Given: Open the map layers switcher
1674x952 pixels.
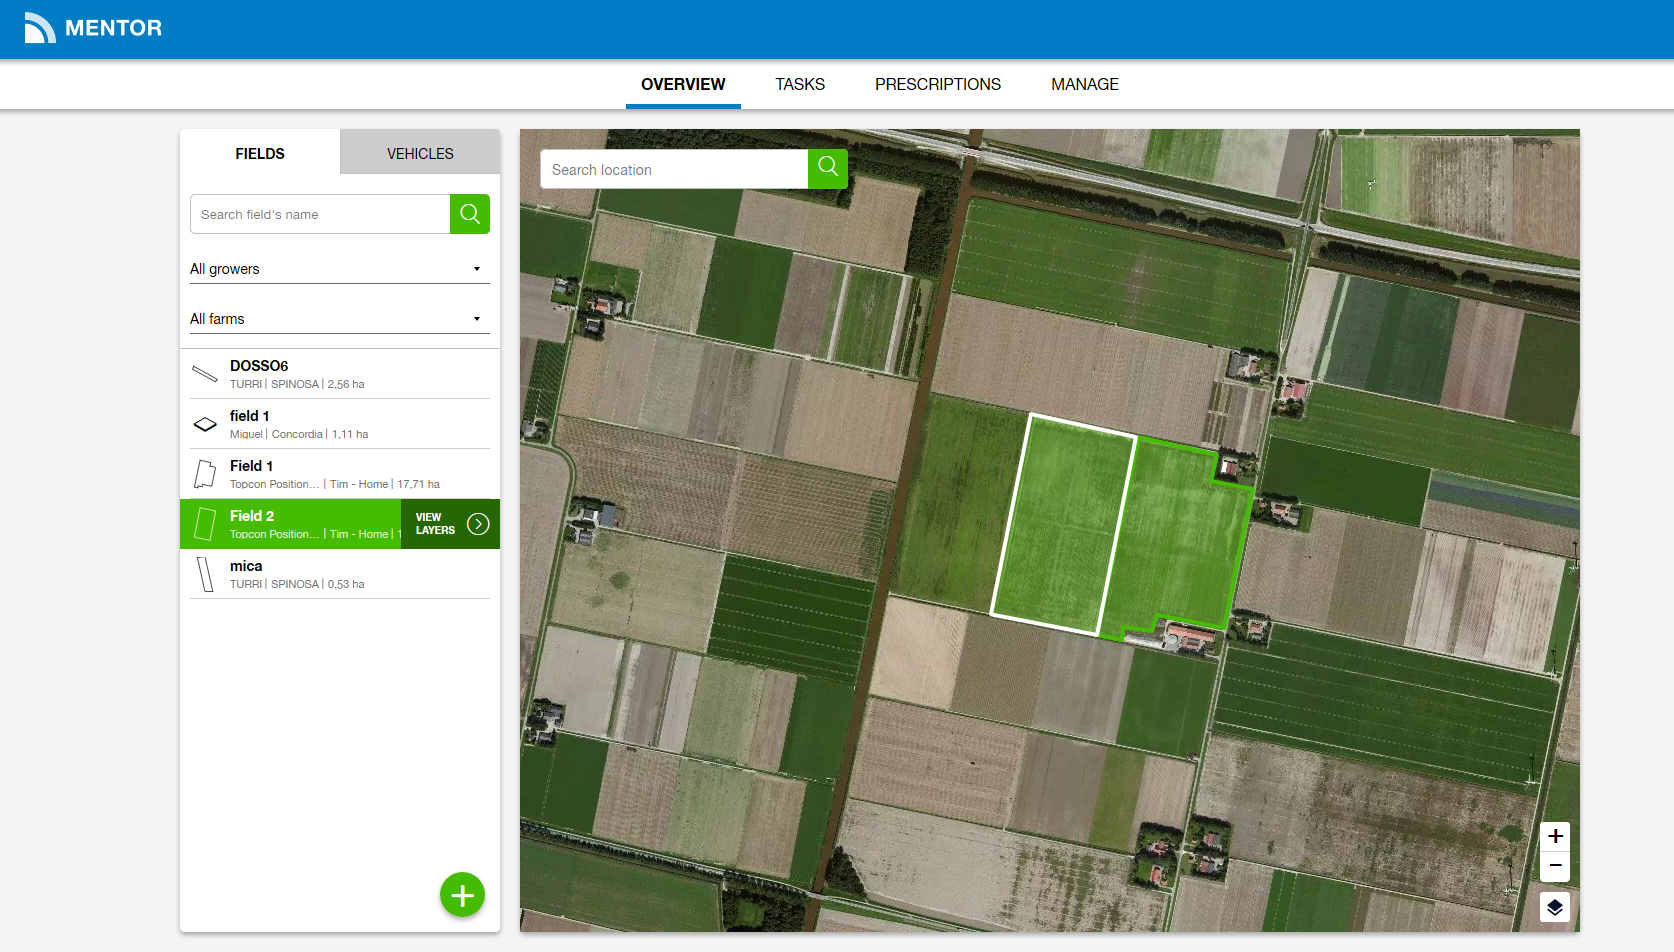Looking at the screenshot, I should (x=1555, y=907).
